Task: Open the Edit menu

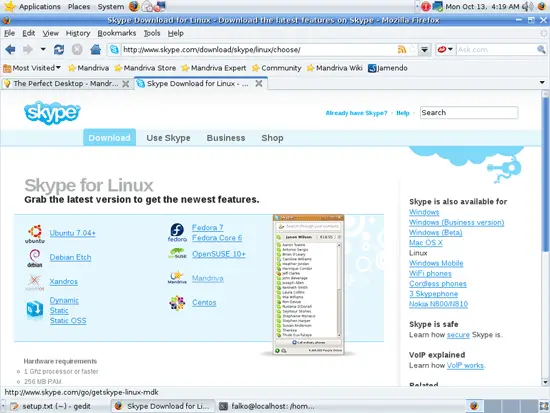Action: [28, 33]
